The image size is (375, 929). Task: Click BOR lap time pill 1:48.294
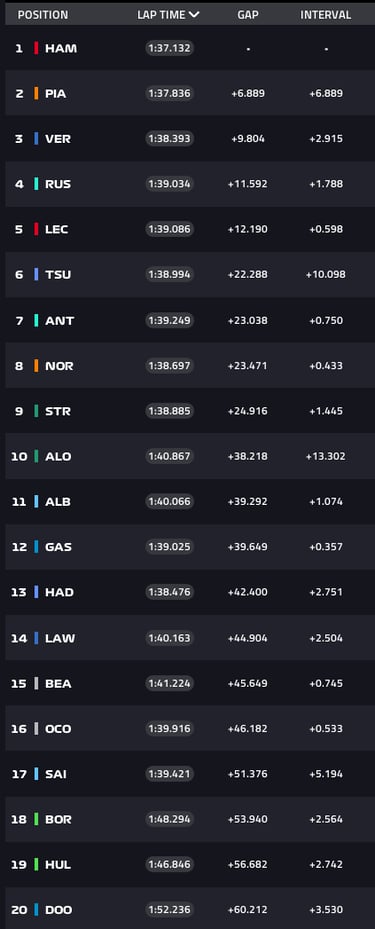click(169, 819)
